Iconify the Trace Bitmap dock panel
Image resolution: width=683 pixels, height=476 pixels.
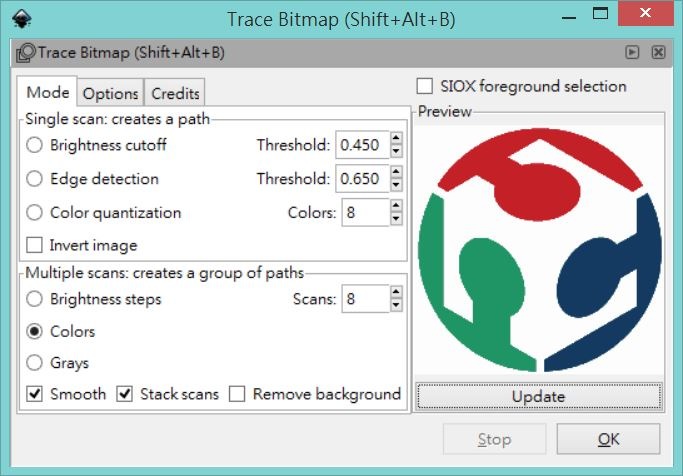632,52
